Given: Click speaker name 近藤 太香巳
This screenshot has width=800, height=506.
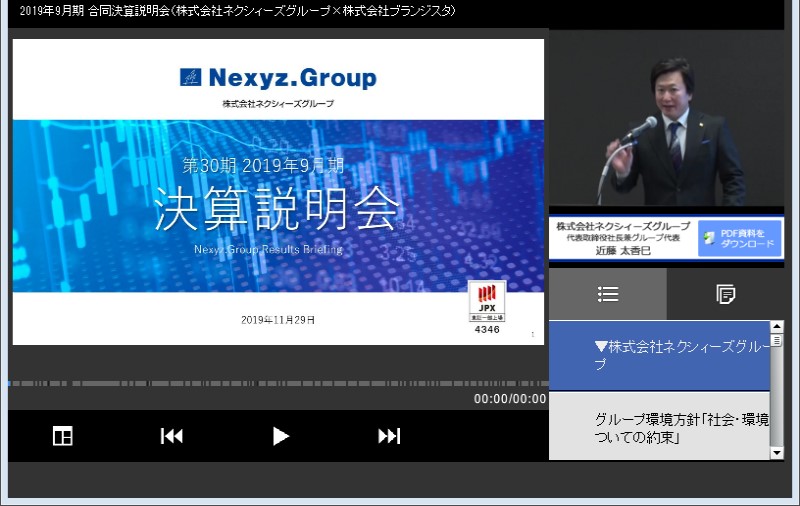Looking at the screenshot, I should coord(623,250).
